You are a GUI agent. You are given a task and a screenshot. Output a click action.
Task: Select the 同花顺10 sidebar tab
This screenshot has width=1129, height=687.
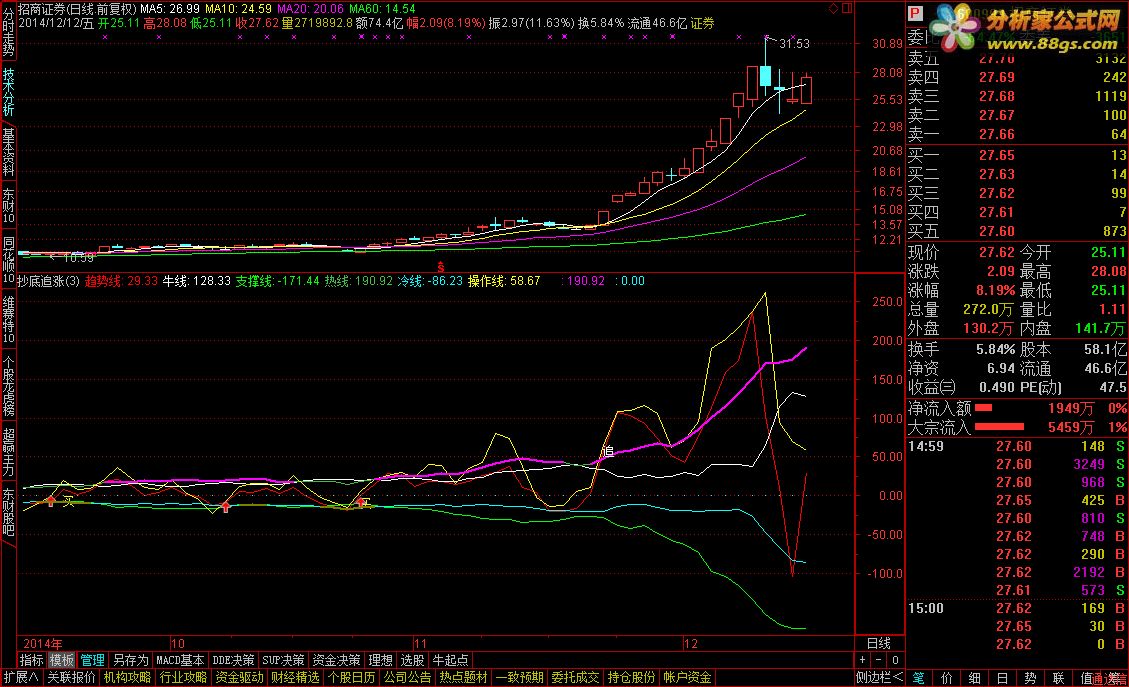tap(8, 259)
